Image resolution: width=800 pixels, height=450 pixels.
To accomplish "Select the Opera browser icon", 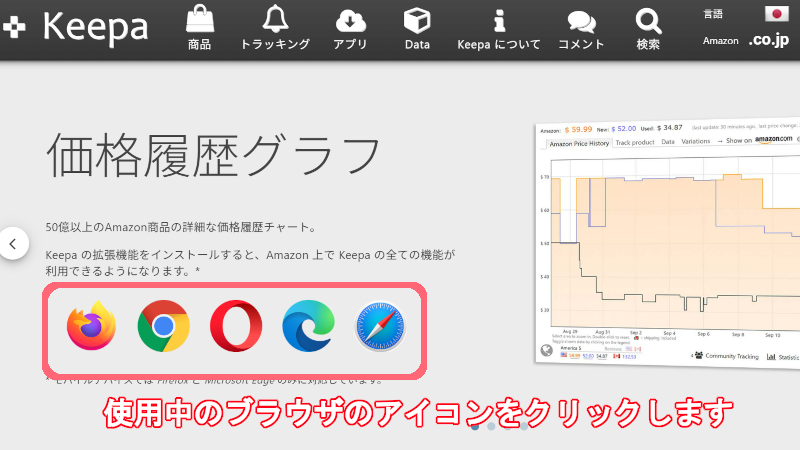I will [236, 327].
